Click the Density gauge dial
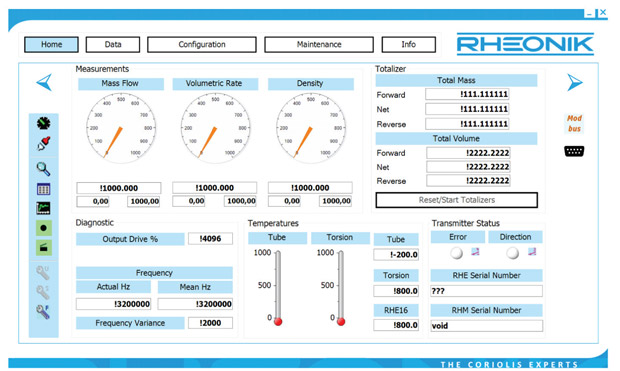This screenshot has width=620, height=371. (x=310, y=128)
